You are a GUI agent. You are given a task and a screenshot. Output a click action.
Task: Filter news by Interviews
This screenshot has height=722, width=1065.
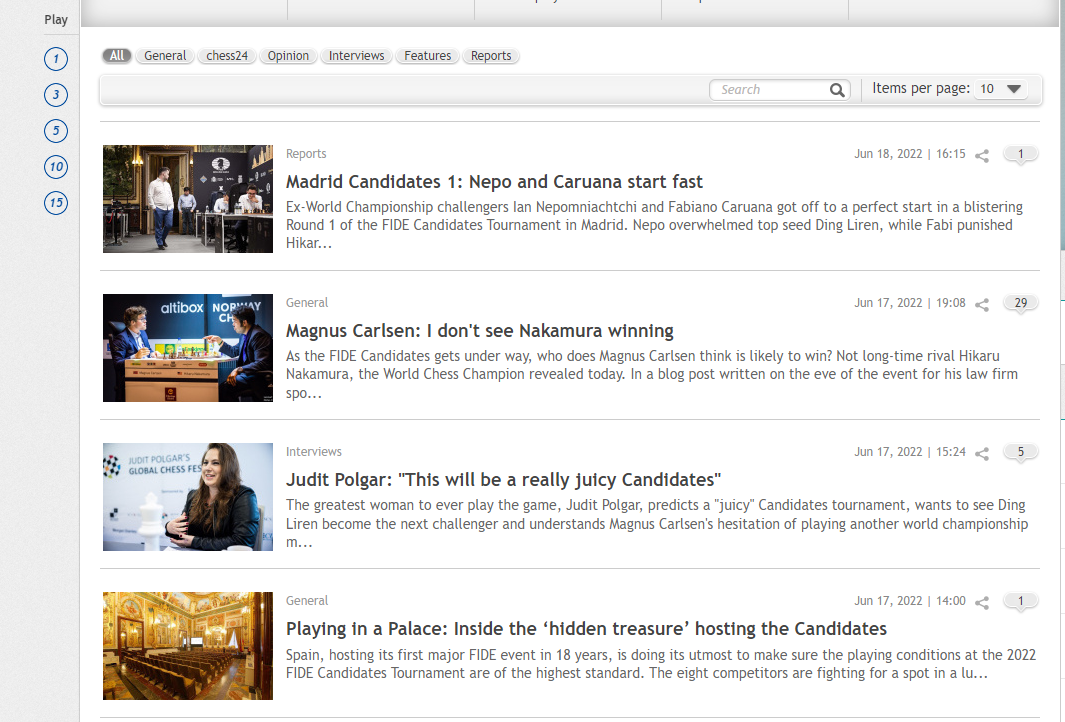pyautogui.click(x=357, y=56)
